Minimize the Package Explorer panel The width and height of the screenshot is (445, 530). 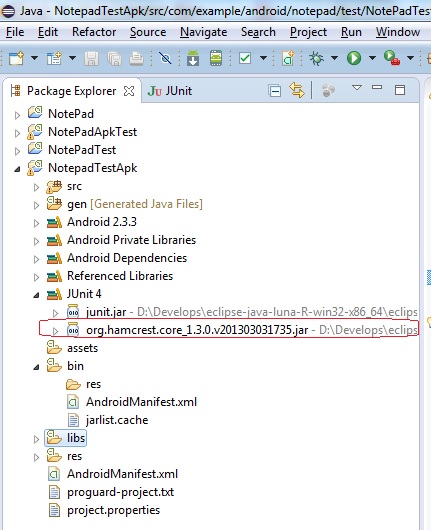(x=377, y=88)
